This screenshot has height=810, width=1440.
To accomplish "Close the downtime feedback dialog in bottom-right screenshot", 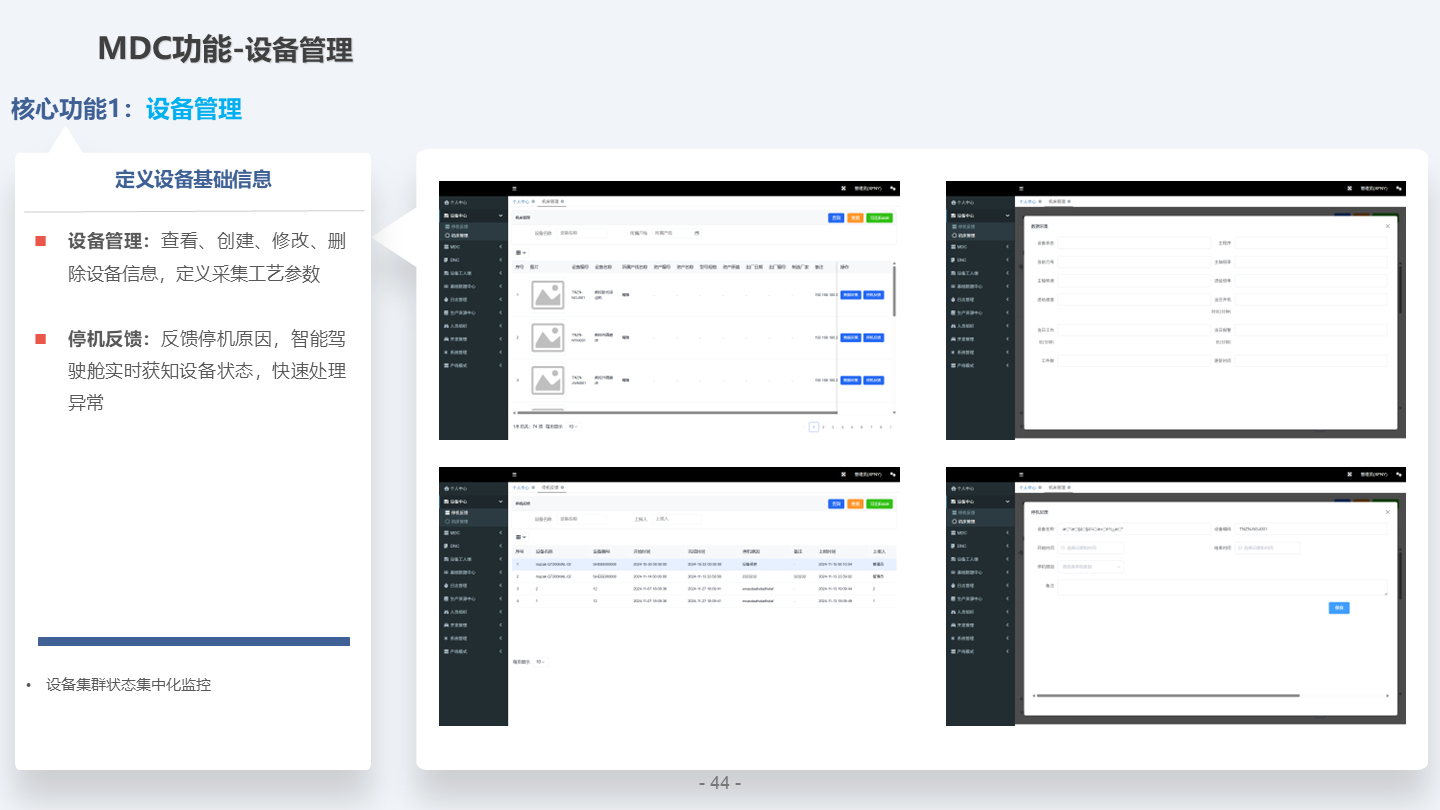I will tap(1387, 512).
